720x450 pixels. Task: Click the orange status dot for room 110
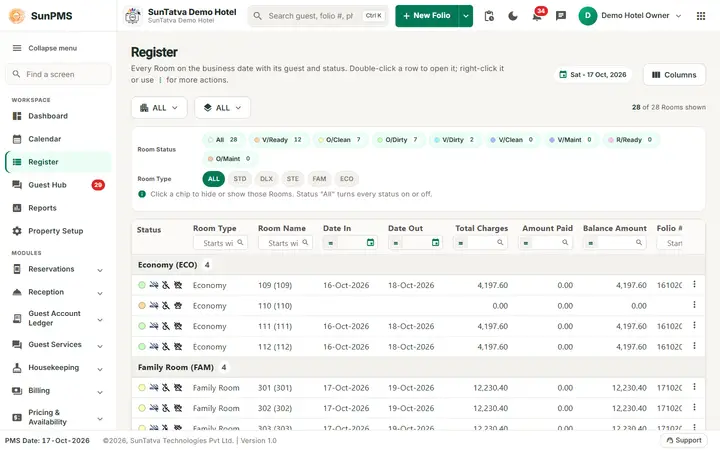142,305
